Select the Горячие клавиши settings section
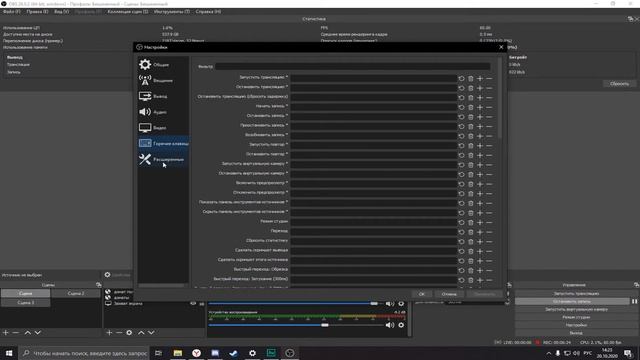Image resolution: width=640 pixels, height=360 pixels. pyautogui.click(x=163, y=143)
